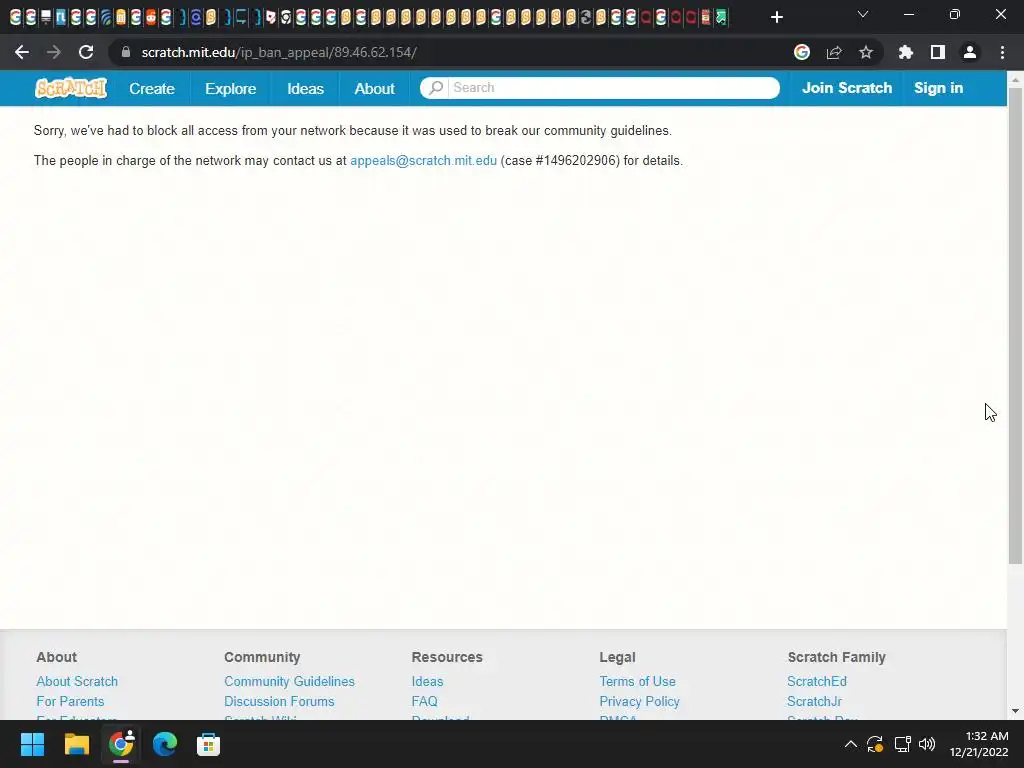Open the Privacy Policy footer link

click(x=639, y=701)
